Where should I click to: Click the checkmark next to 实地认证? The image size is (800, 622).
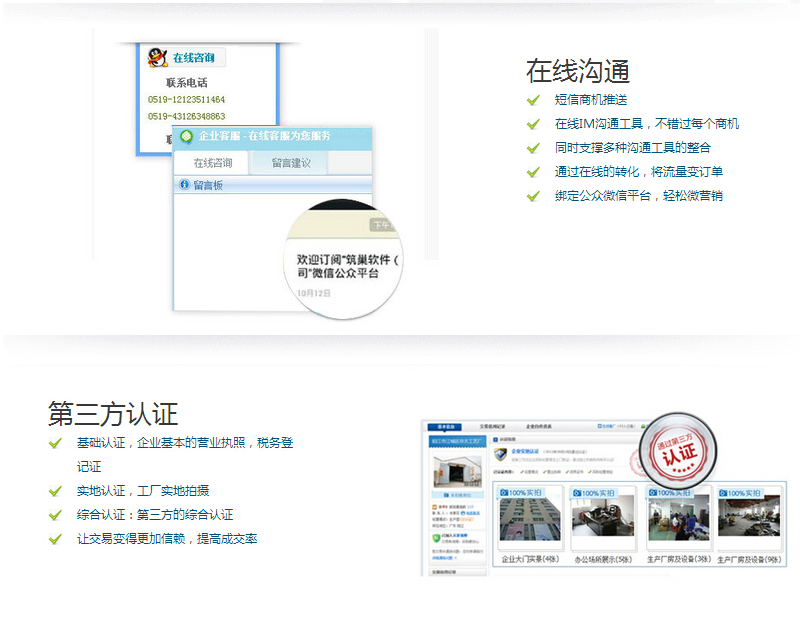point(55,491)
